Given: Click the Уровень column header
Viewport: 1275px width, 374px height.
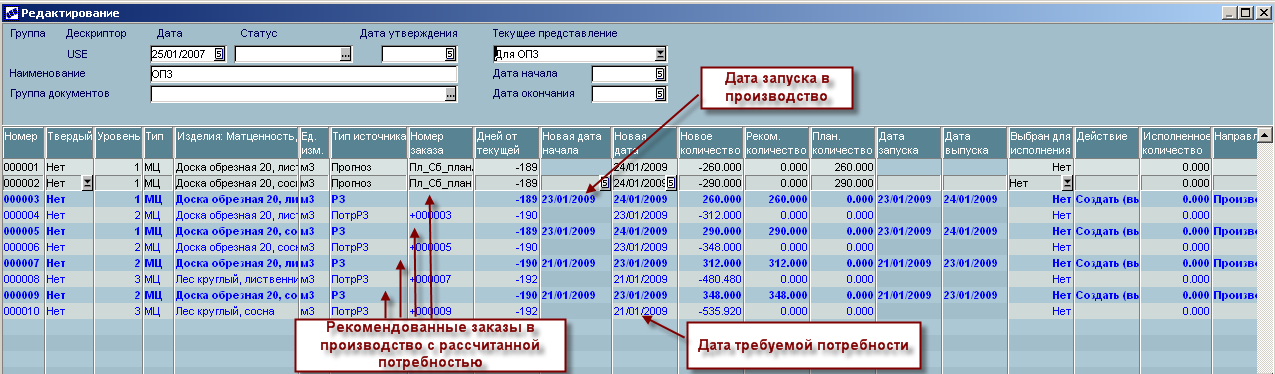Looking at the screenshot, I should point(119,142).
